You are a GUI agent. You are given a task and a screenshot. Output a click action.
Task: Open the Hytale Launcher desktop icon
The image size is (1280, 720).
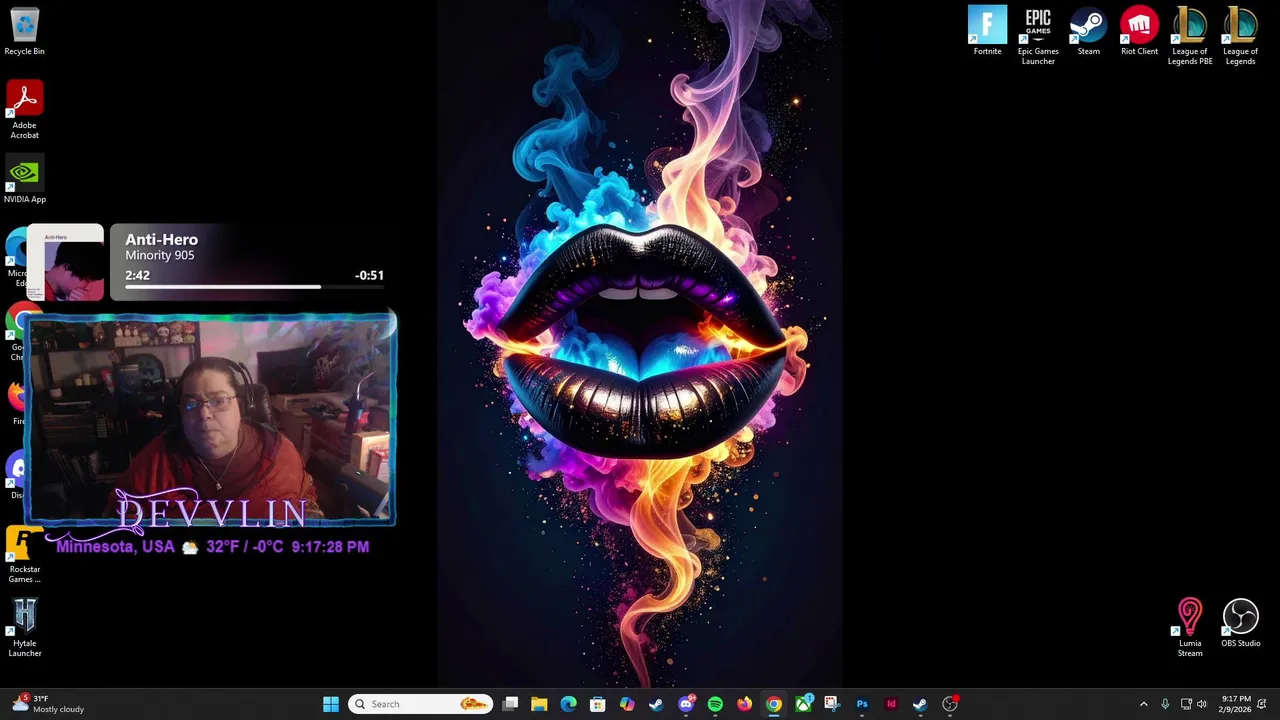pyautogui.click(x=24, y=628)
